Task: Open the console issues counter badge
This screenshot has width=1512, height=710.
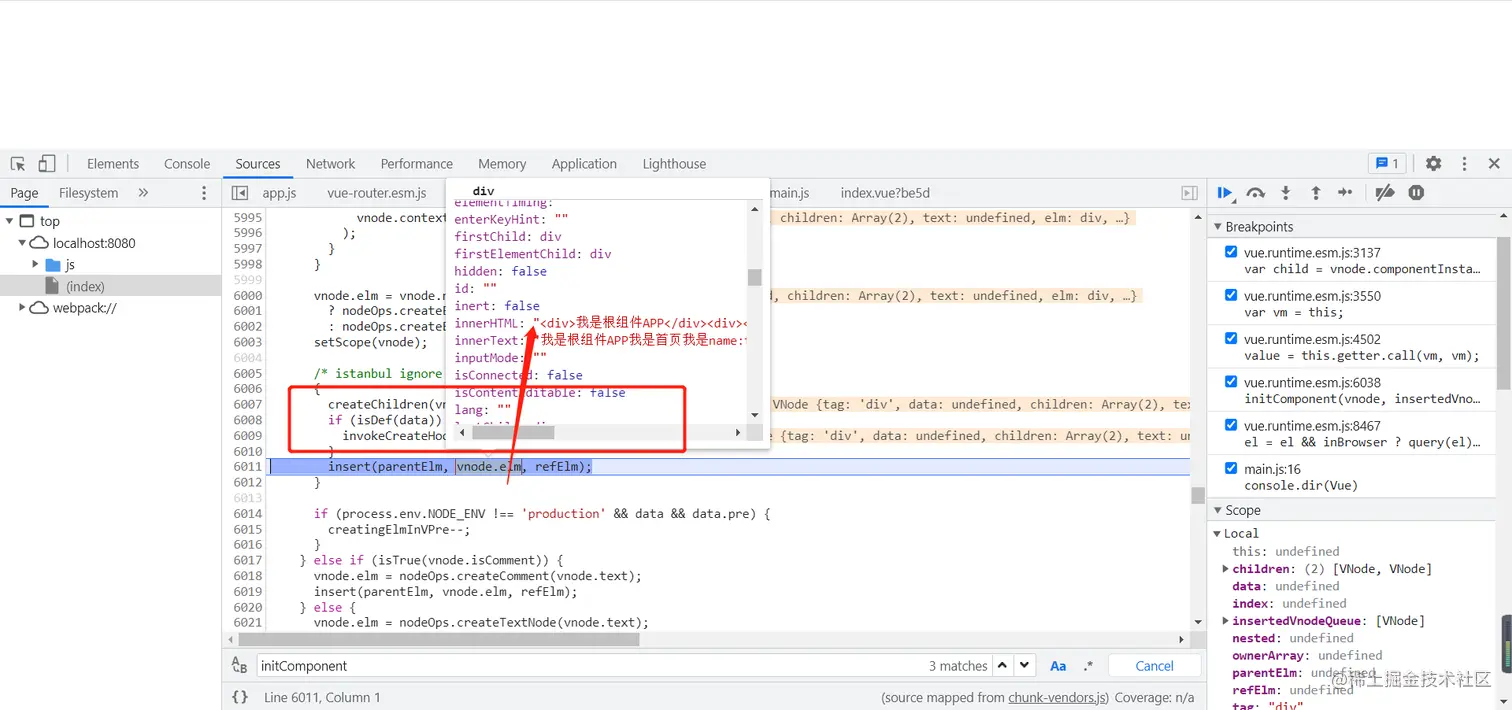Action: 1388,164
